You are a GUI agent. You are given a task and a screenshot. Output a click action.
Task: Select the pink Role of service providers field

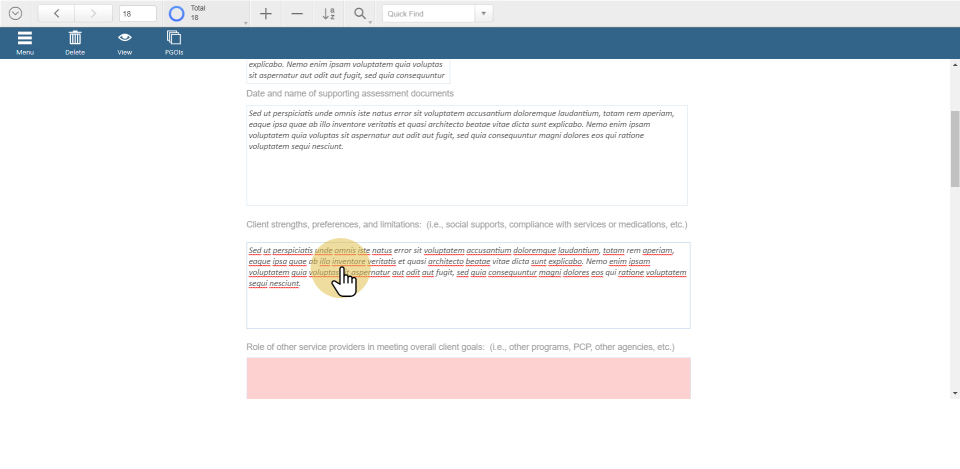pyautogui.click(x=467, y=378)
